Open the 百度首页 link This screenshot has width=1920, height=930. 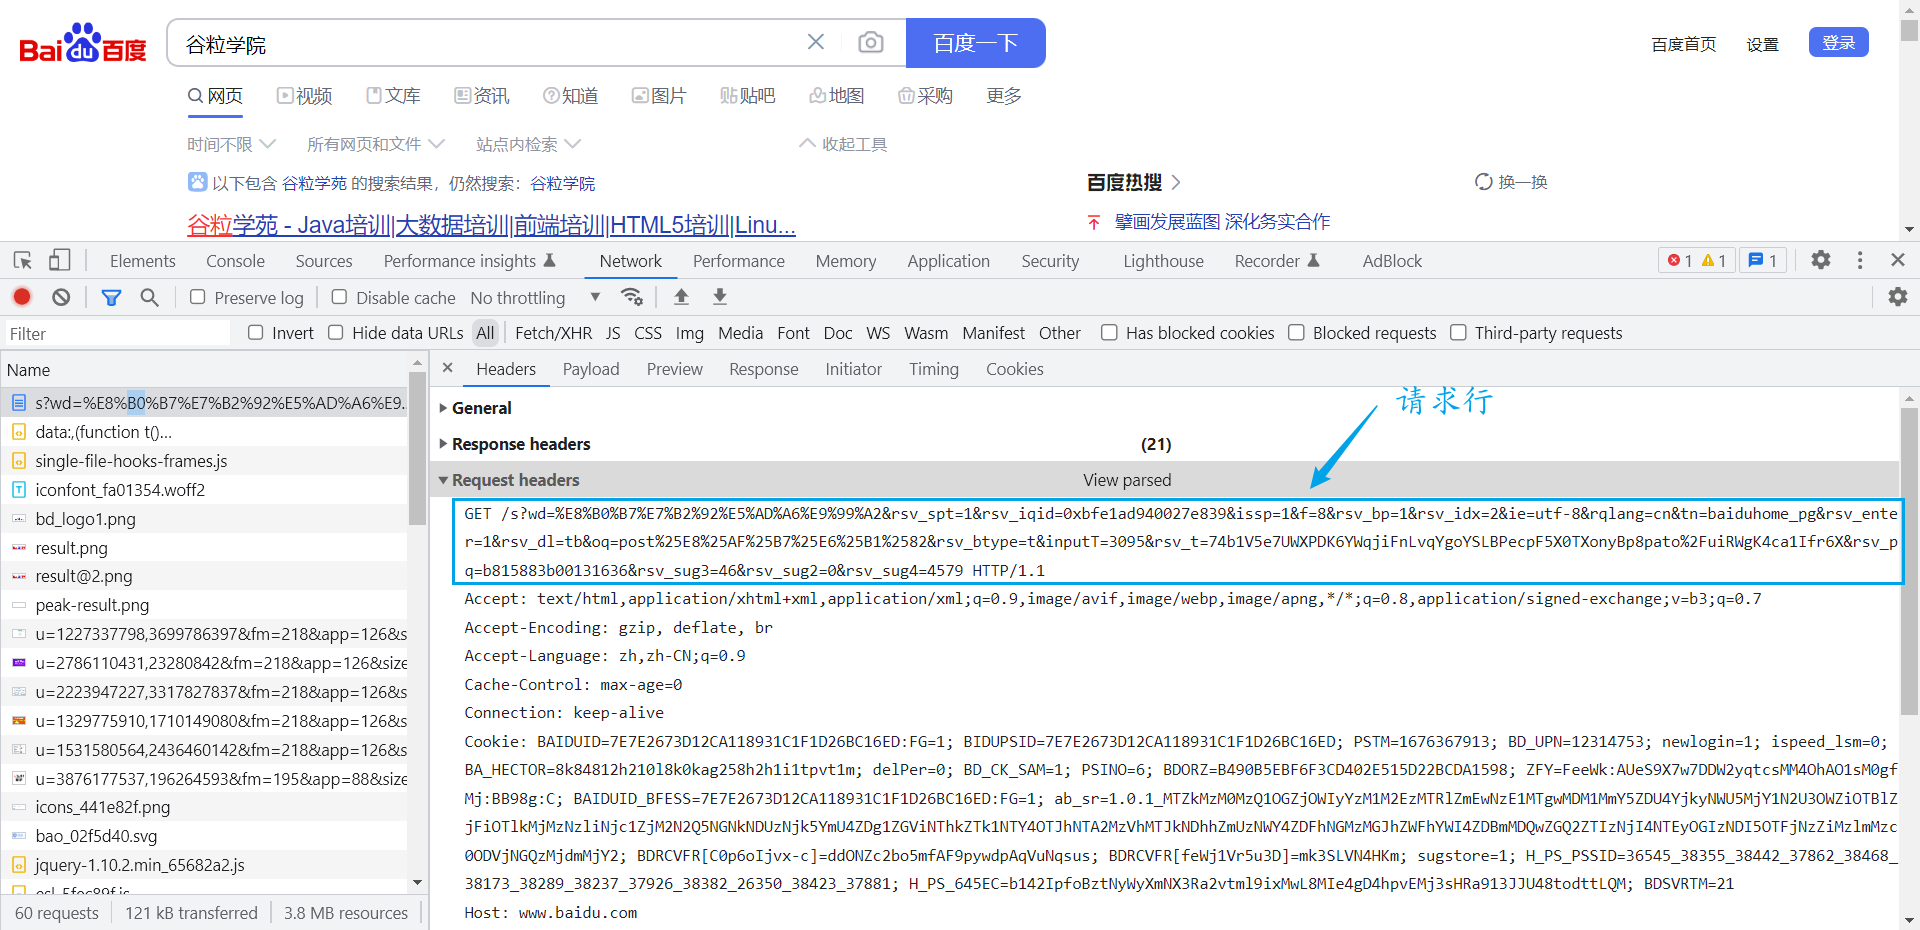[x=1684, y=44]
